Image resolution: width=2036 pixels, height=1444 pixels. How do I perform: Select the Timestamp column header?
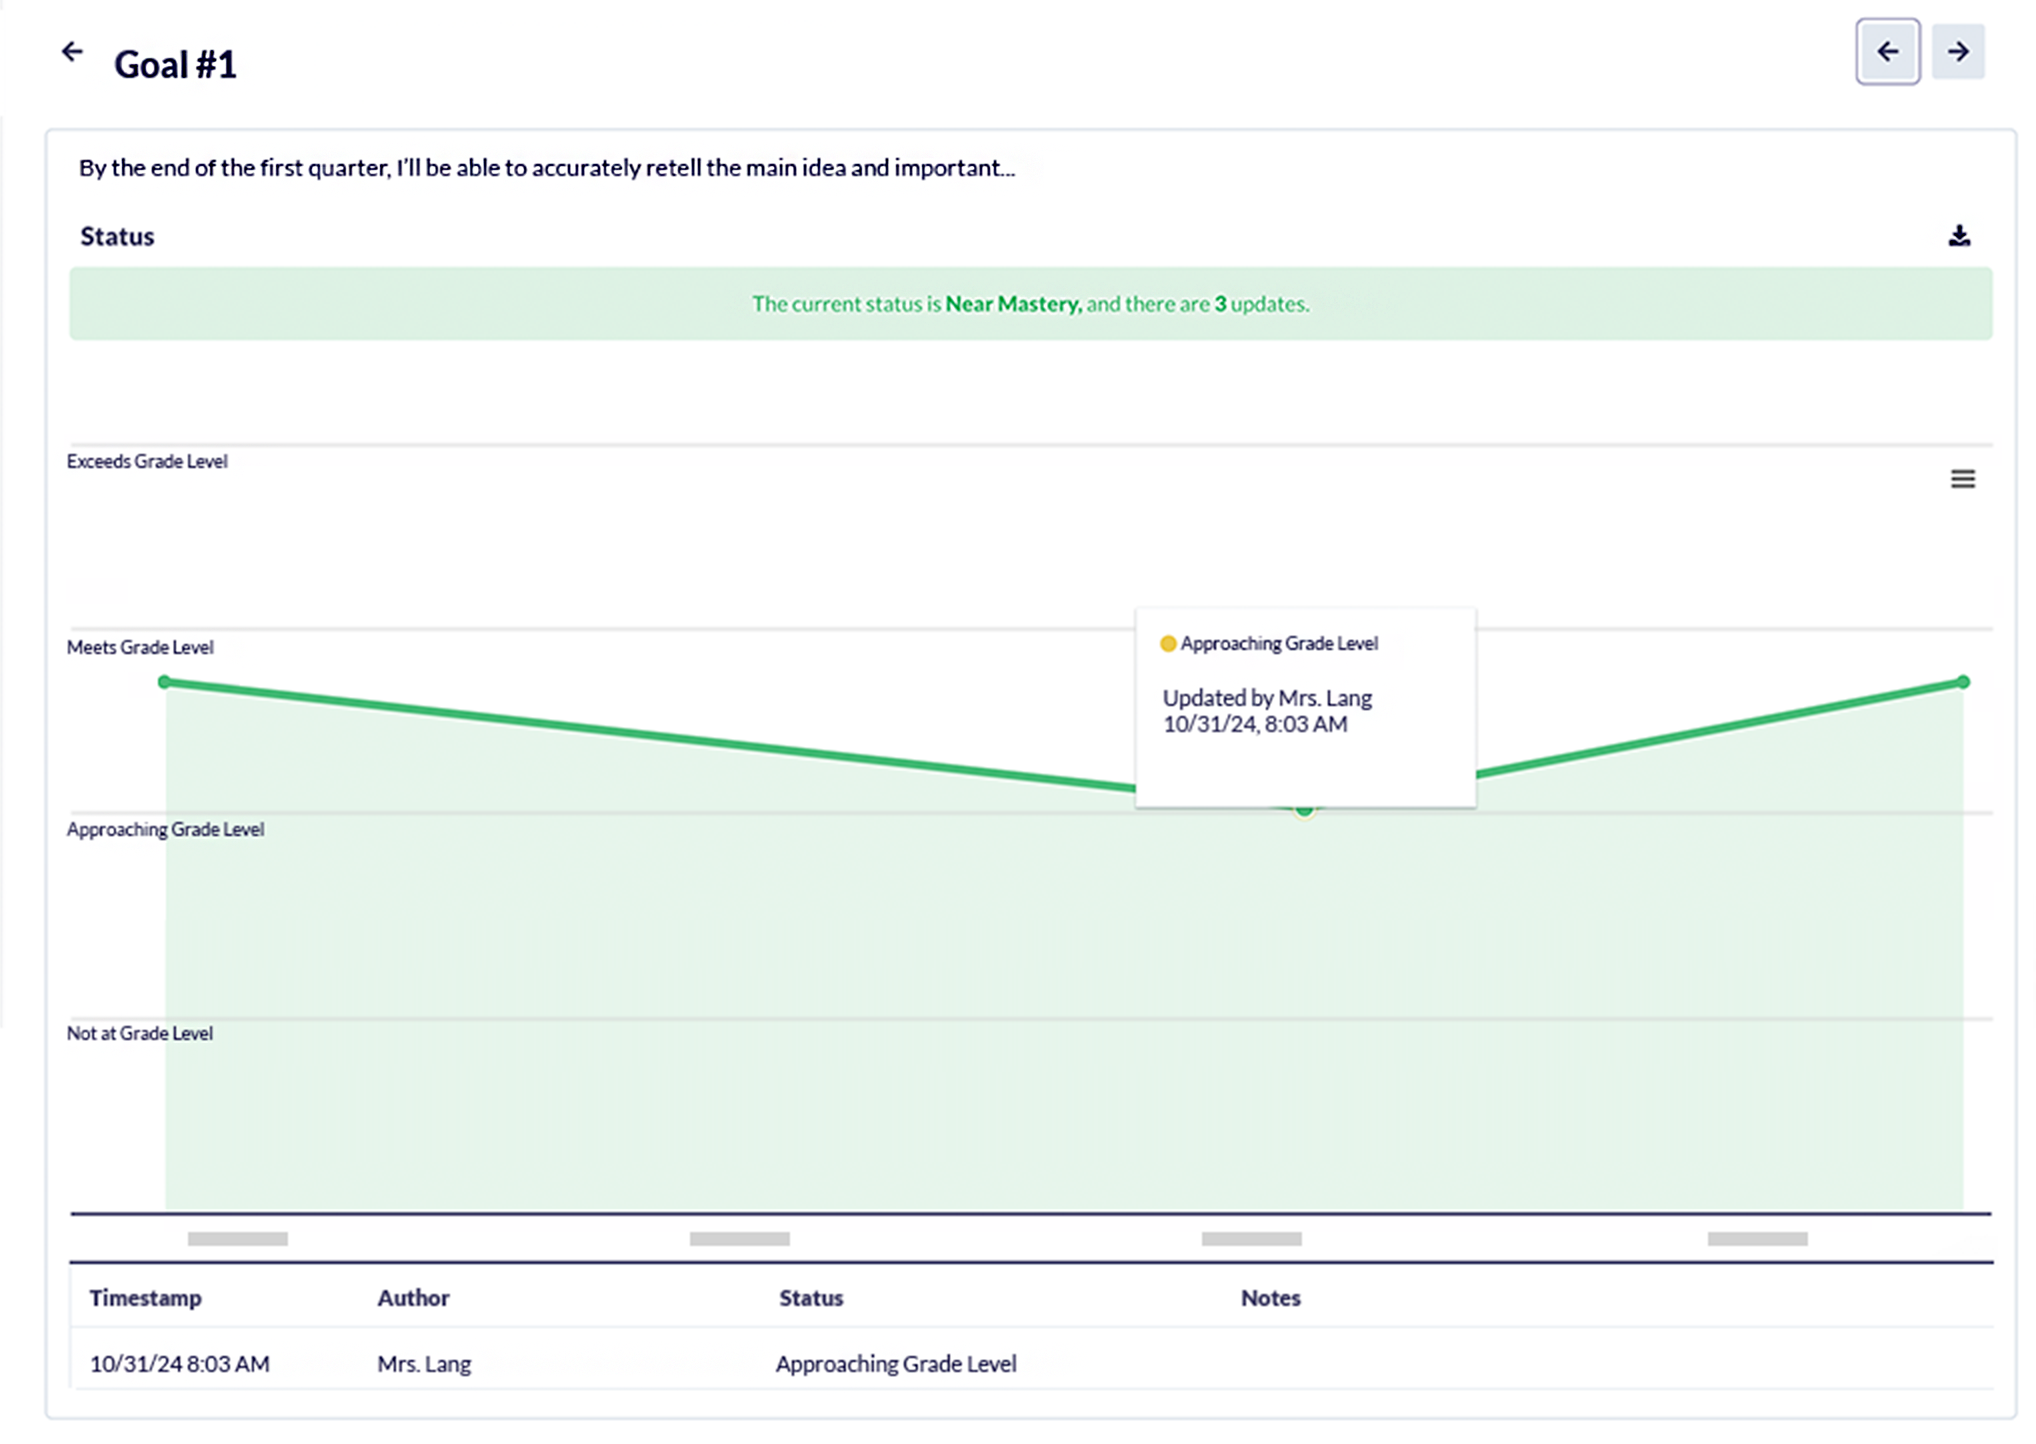pyautogui.click(x=146, y=1298)
